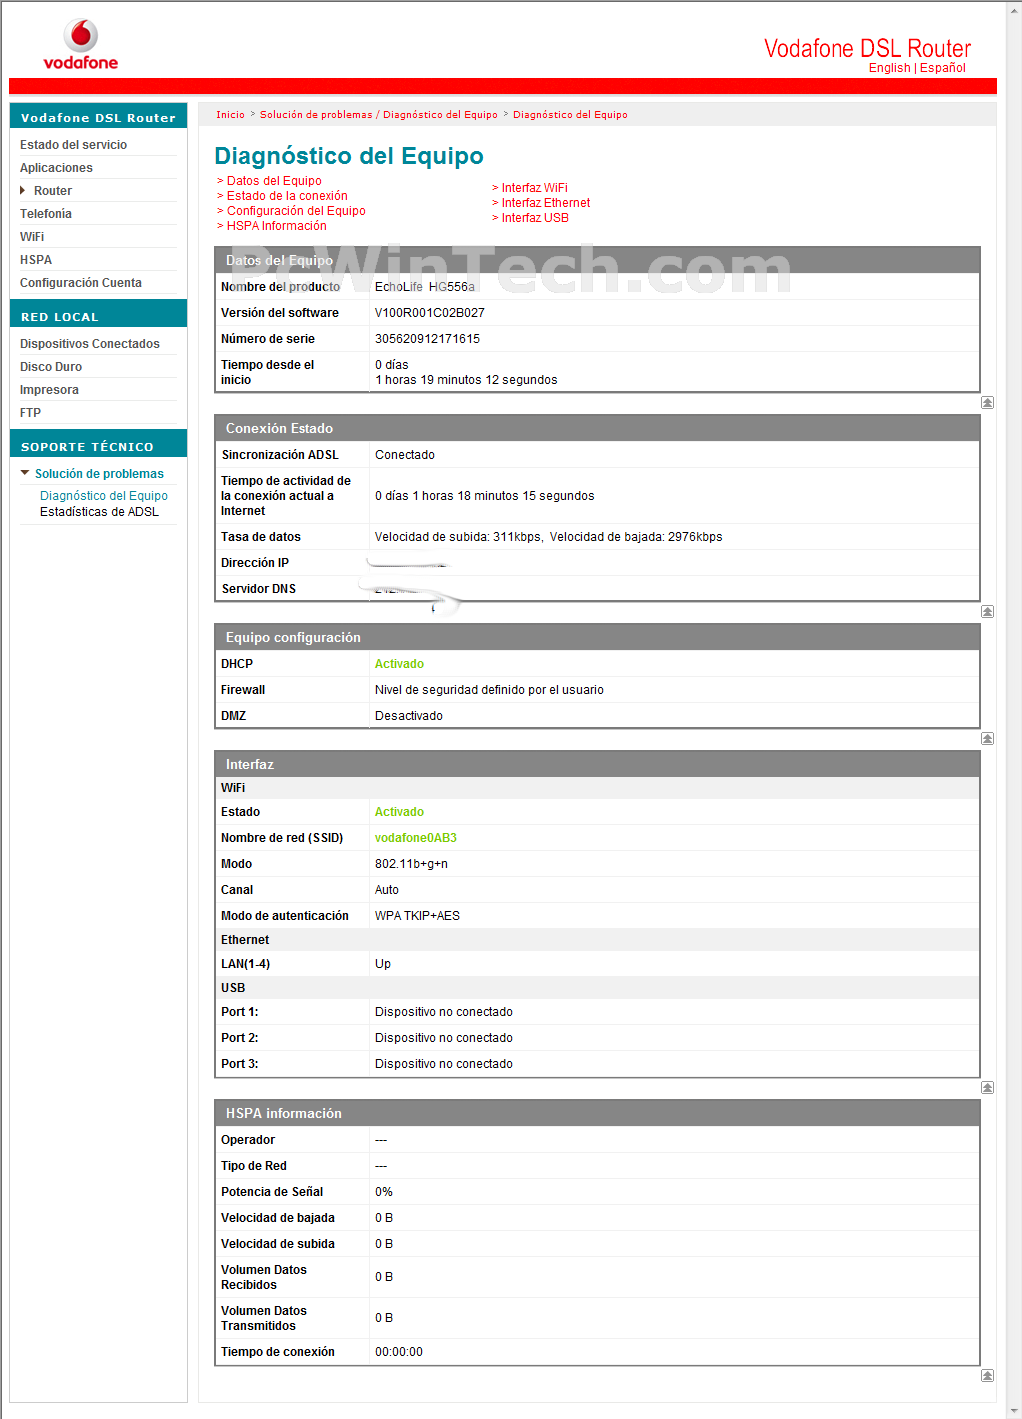Click Inicio breadcrumb
Viewport: 1022px width, 1419px height.
[x=230, y=115]
